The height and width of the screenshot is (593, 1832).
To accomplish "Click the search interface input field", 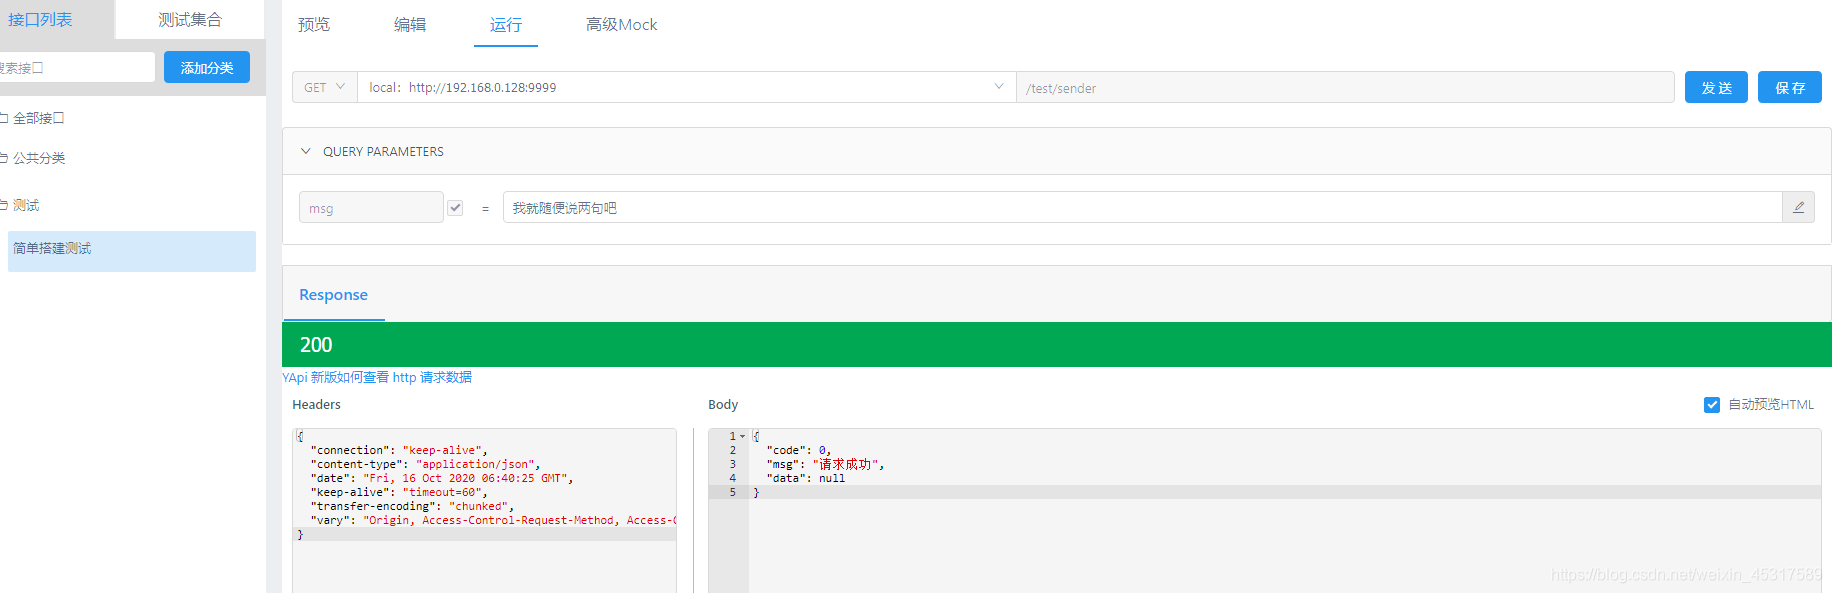I will [x=77, y=67].
